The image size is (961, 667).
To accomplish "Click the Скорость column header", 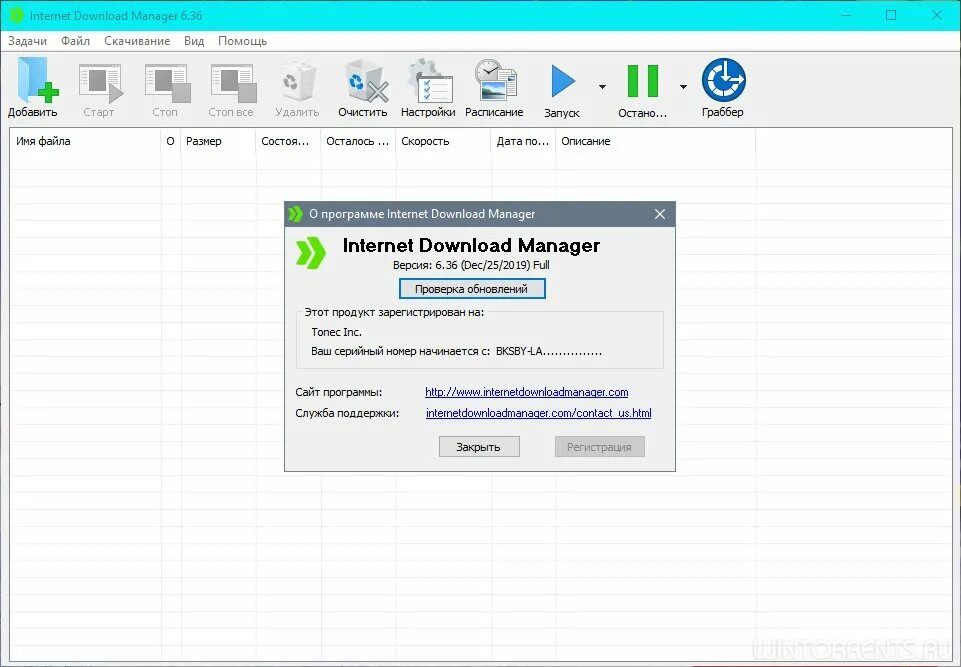I will coord(443,141).
